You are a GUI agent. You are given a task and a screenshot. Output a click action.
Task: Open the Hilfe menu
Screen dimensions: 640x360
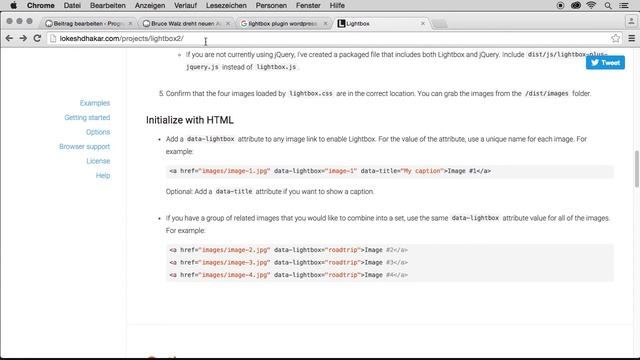tap(337, 5)
